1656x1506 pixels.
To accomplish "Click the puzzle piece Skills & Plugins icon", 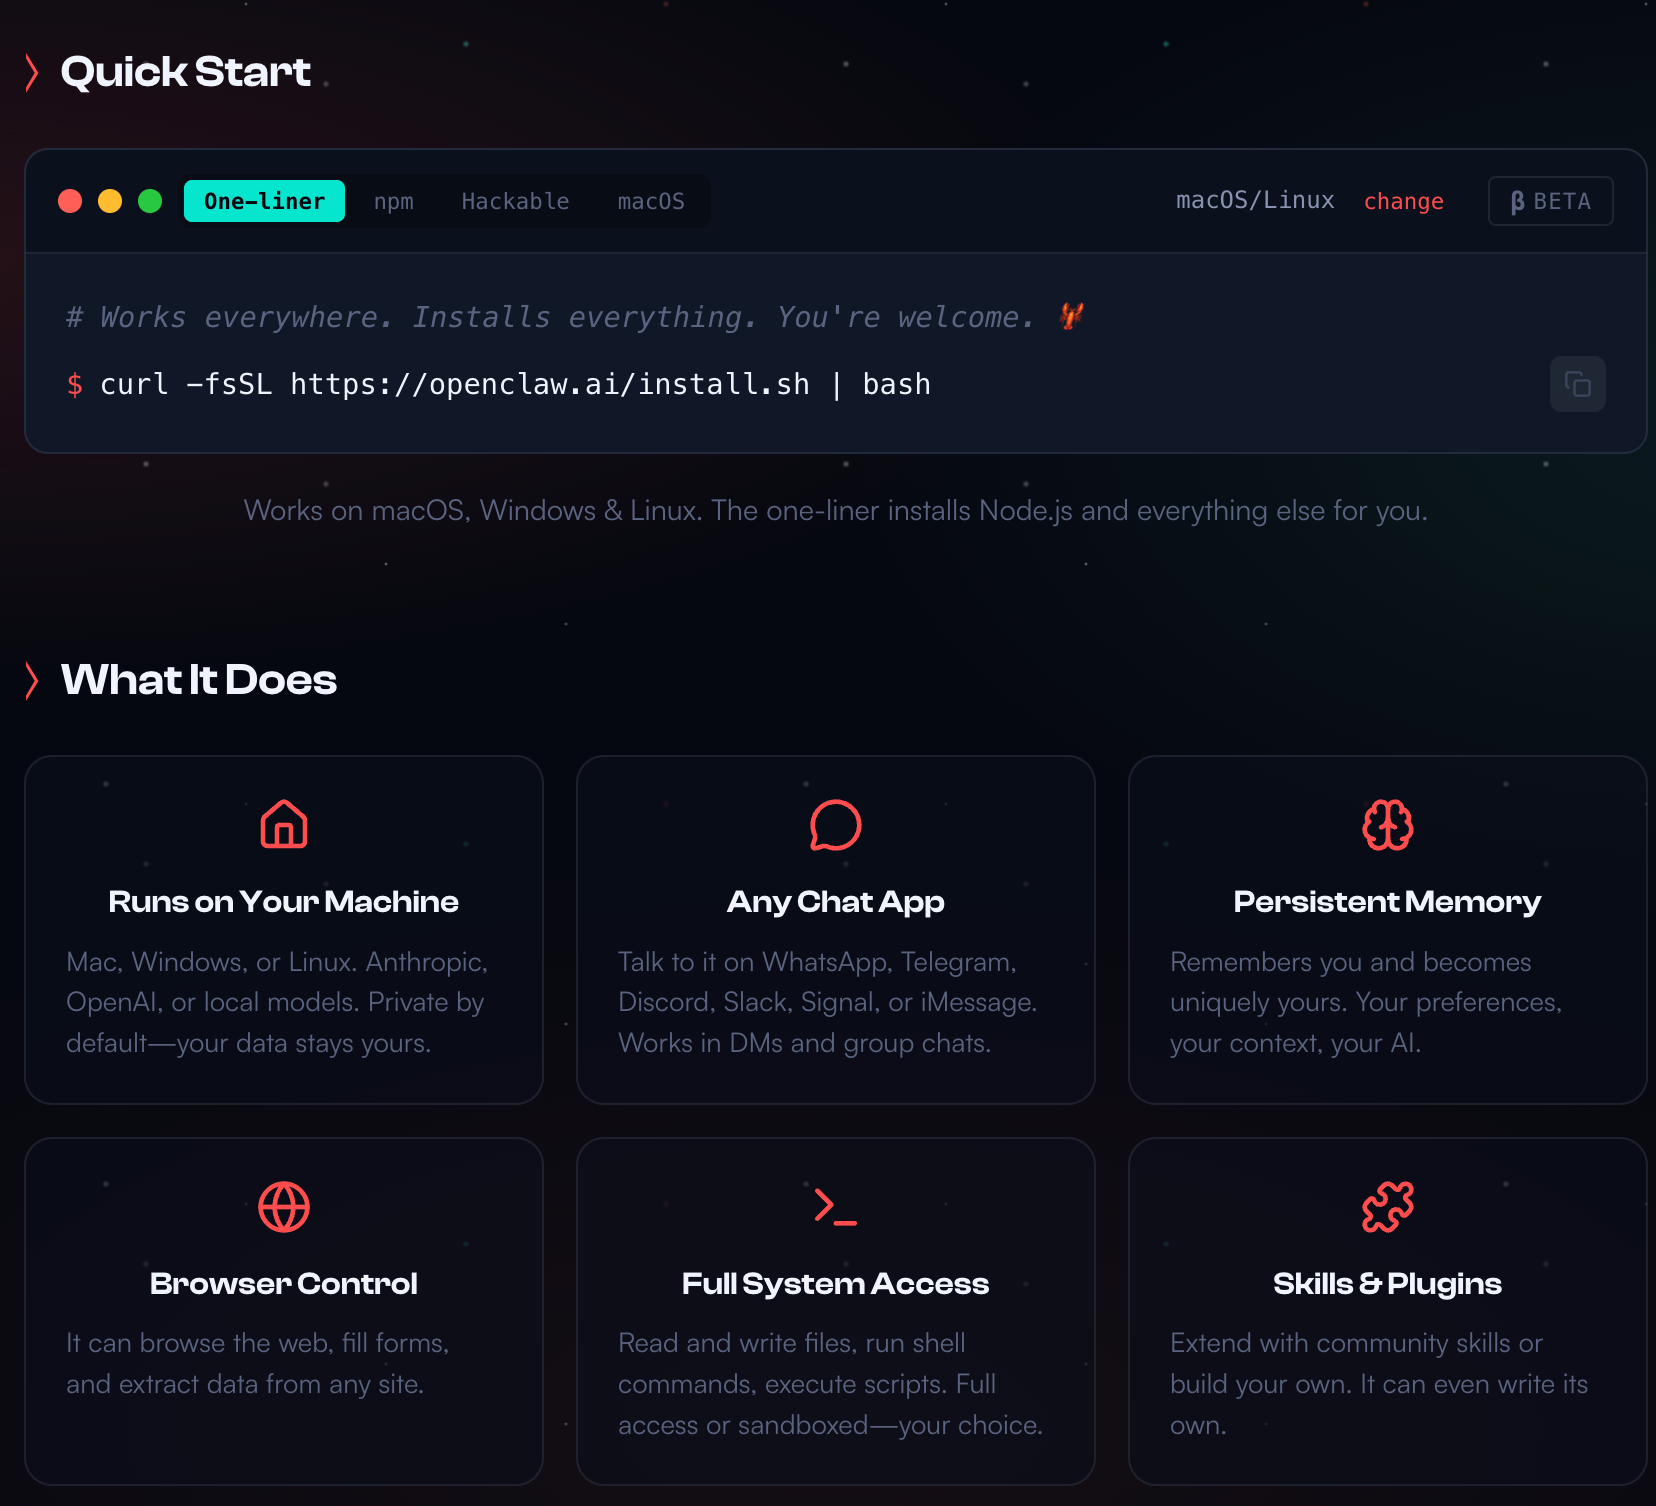I will pyautogui.click(x=1387, y=1207).
